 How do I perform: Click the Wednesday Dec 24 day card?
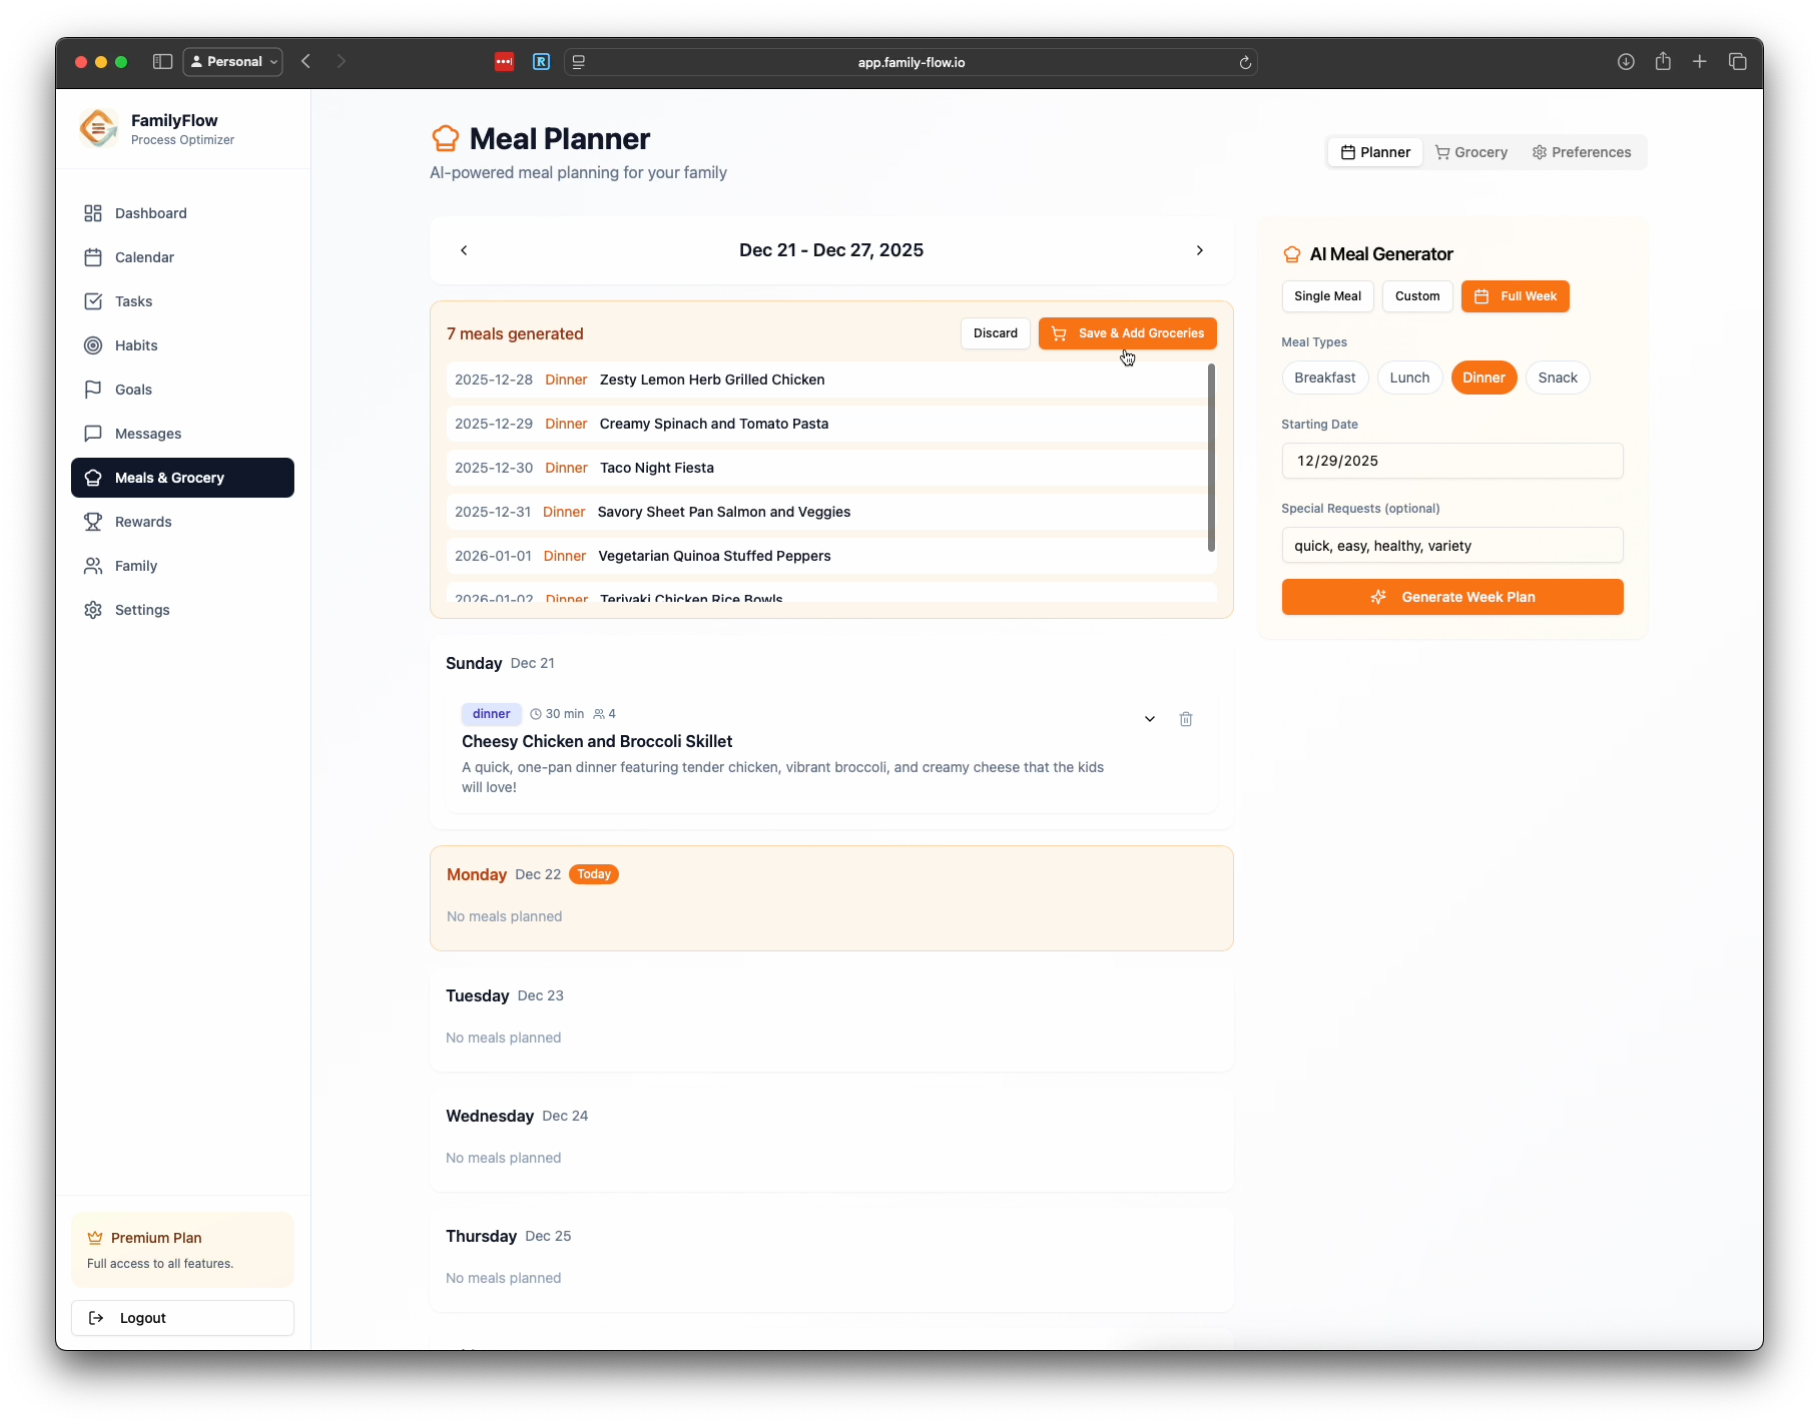point(832,1139)
